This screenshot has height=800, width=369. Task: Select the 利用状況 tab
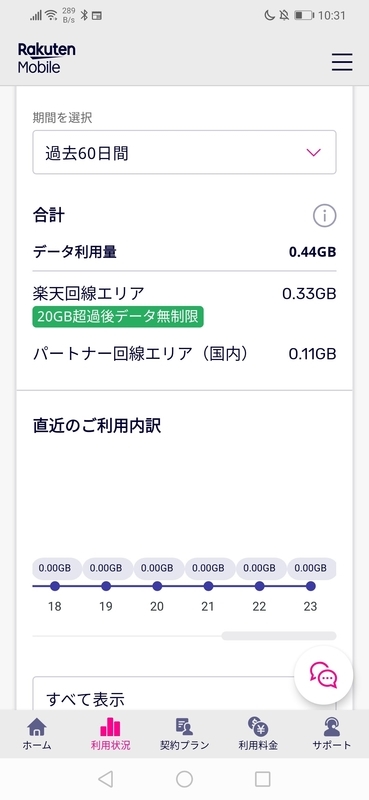pos(110,734)
